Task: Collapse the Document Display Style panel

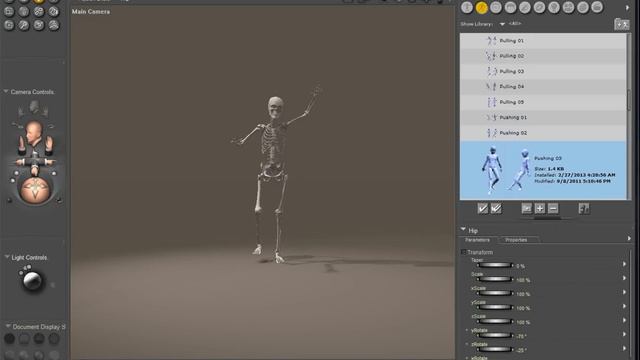Action: tap(8, 326)
